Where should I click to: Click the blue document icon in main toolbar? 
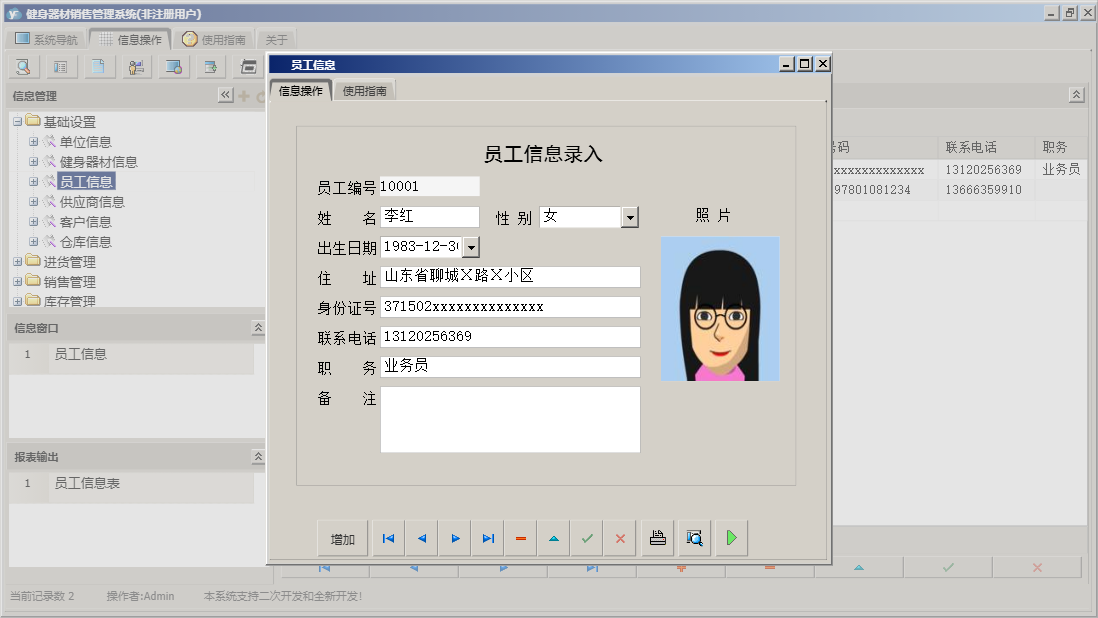click(98, 67)
